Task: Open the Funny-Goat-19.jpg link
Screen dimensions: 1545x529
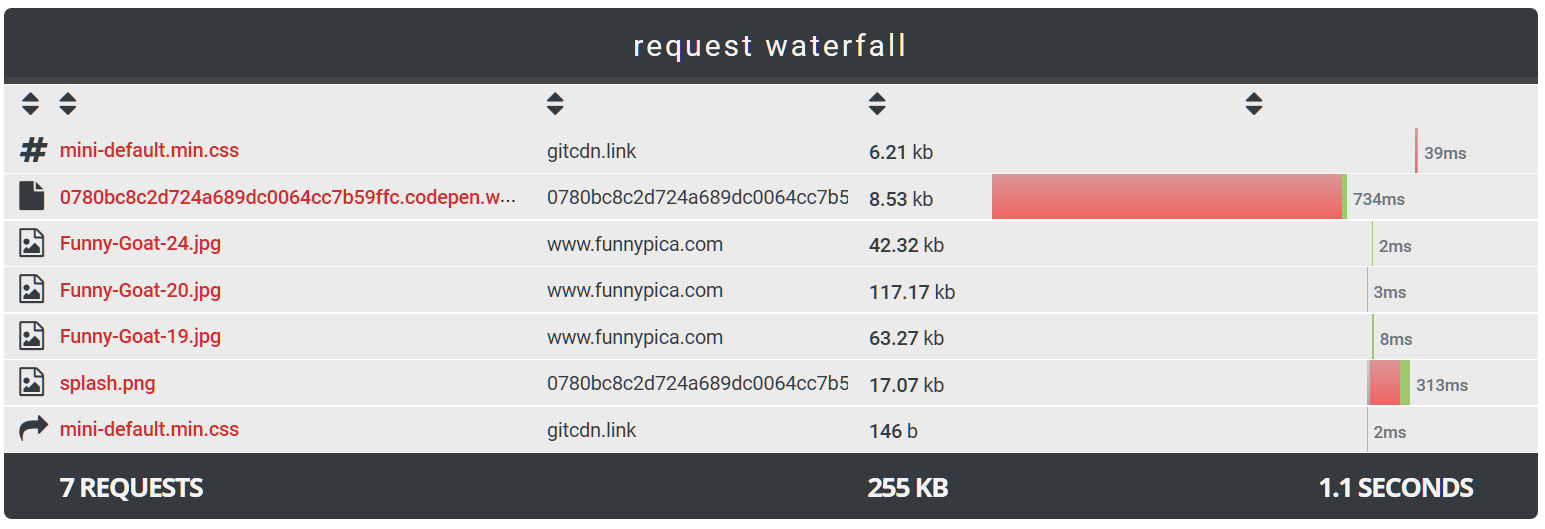Action: pos(140,337)
